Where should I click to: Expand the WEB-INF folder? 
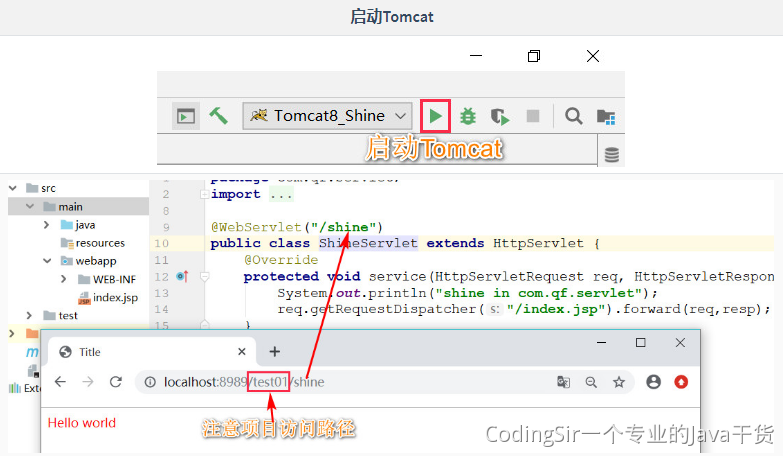pyautogui.click(x=63, y=279)
